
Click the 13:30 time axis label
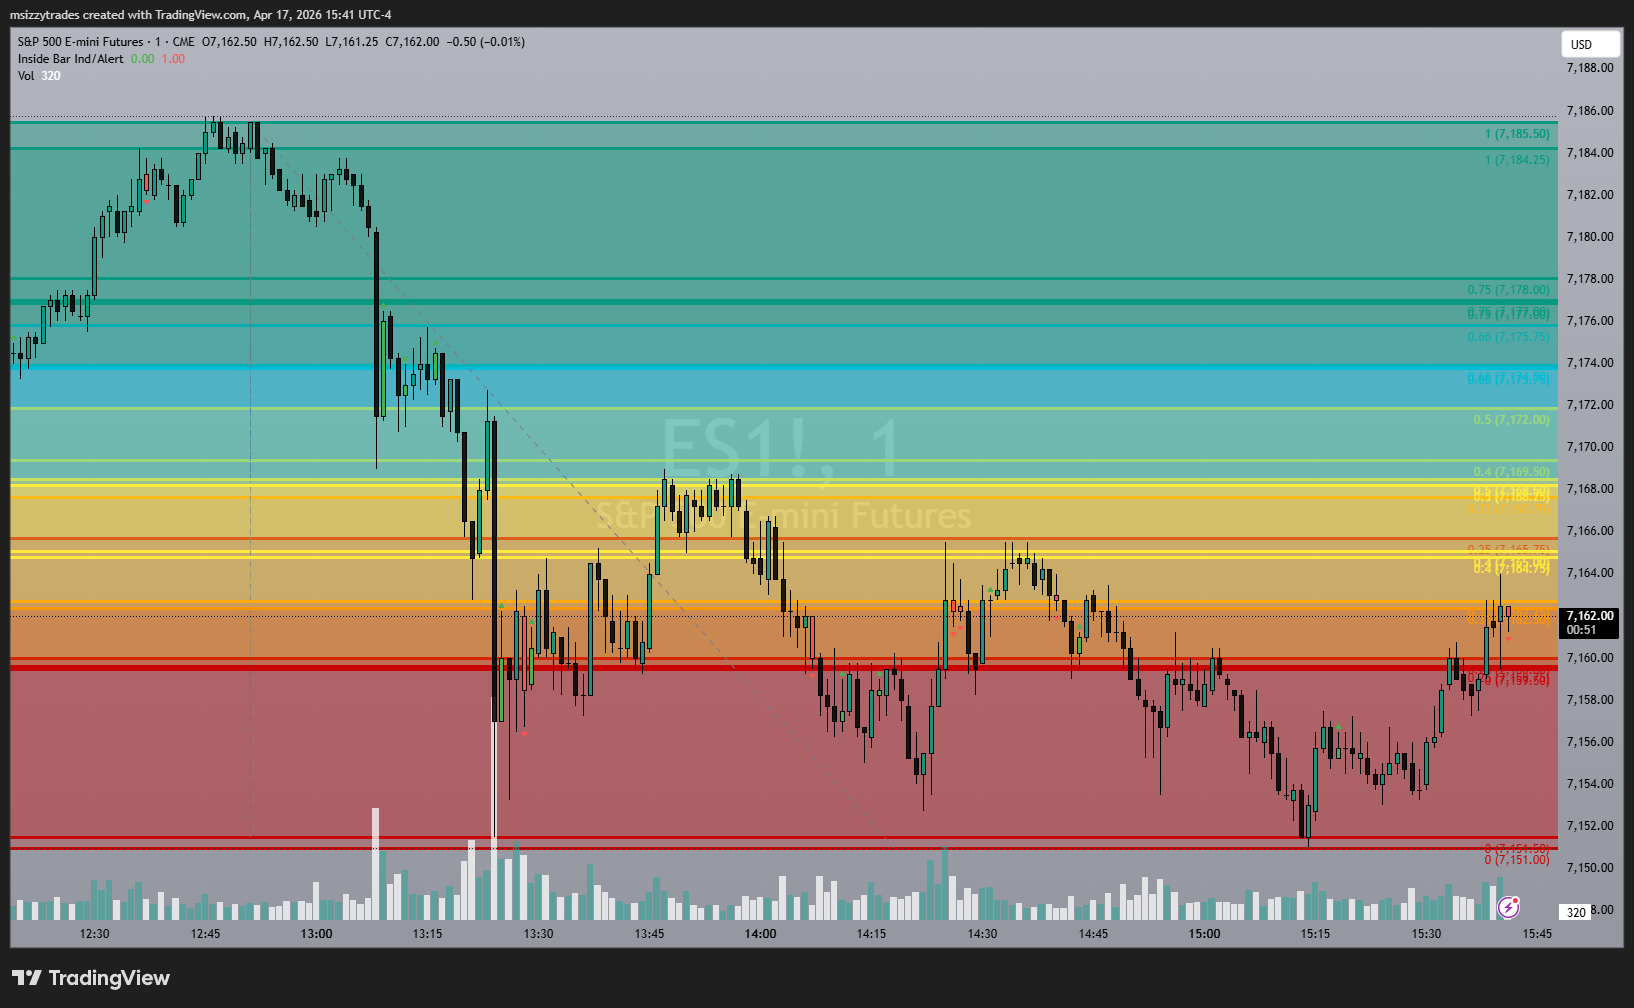(x=538, y=934)
